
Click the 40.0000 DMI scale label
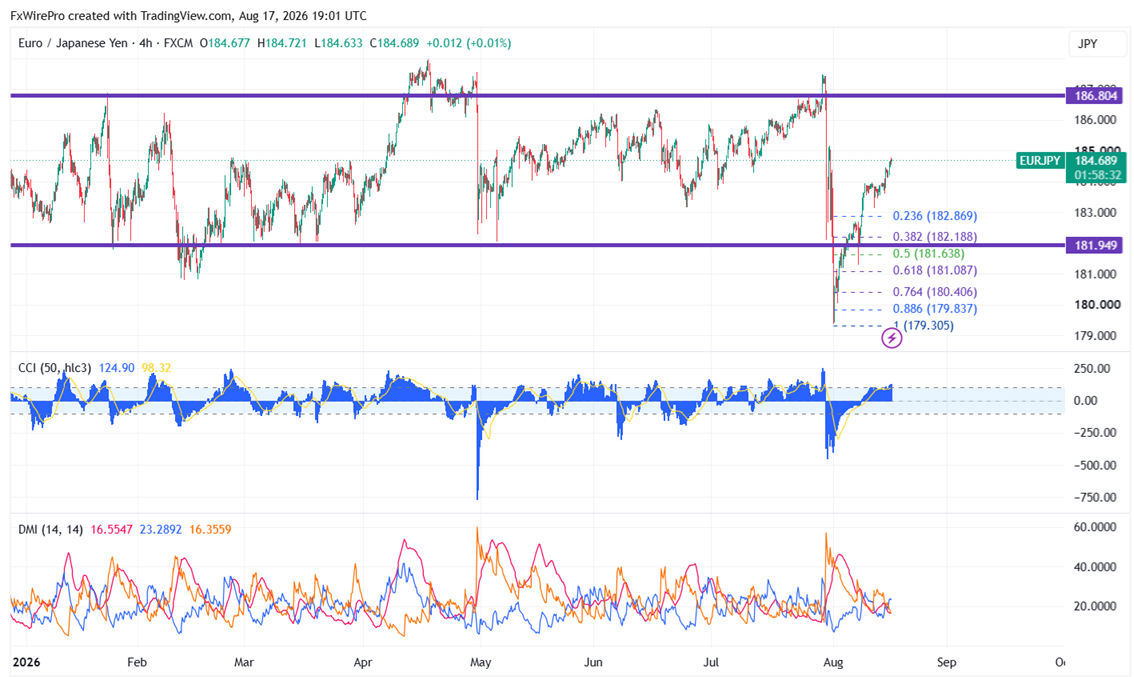coord(1095,566)
